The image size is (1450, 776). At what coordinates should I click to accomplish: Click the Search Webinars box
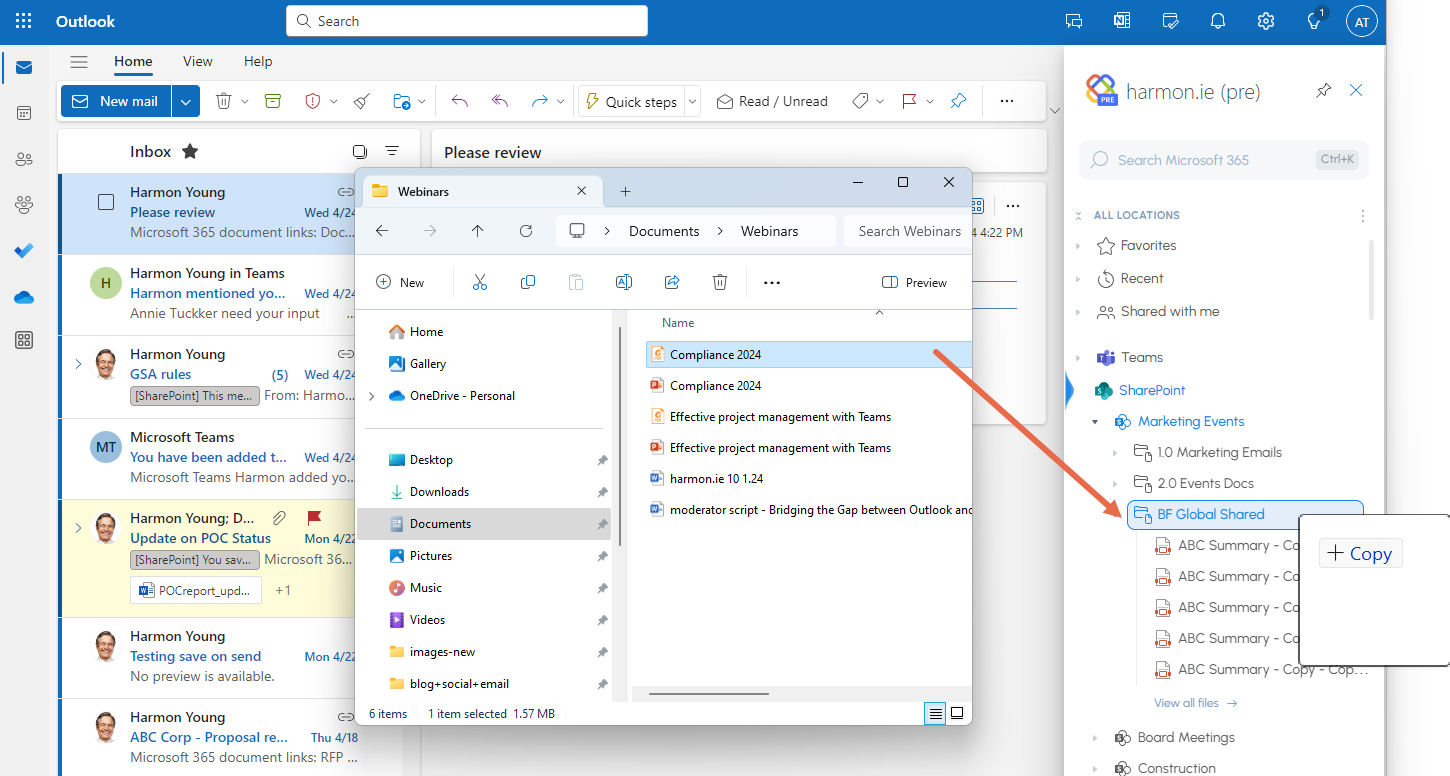tap(907, 231)
